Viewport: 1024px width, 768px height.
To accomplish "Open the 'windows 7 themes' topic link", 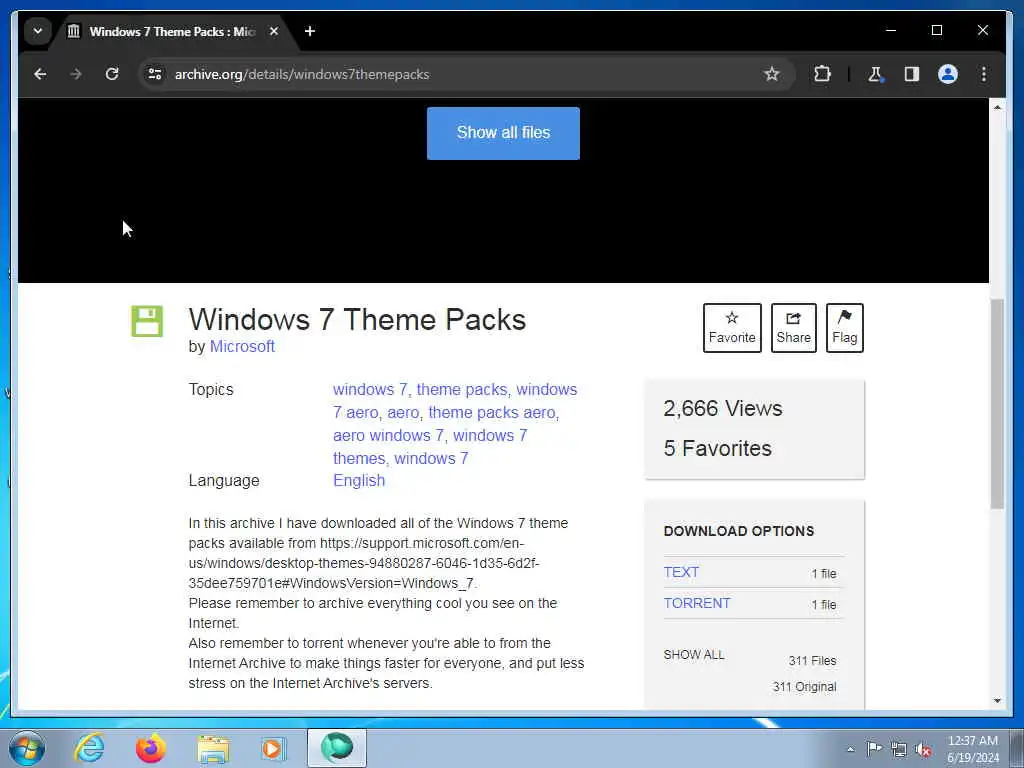I will [x=430, y=447].
